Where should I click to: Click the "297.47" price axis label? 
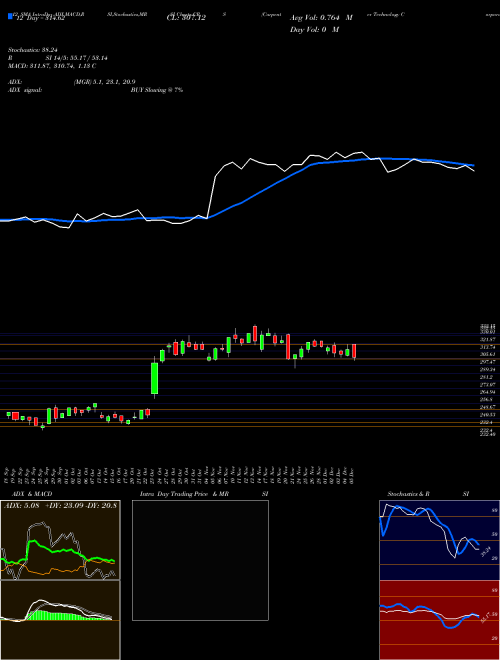(487, 362)
